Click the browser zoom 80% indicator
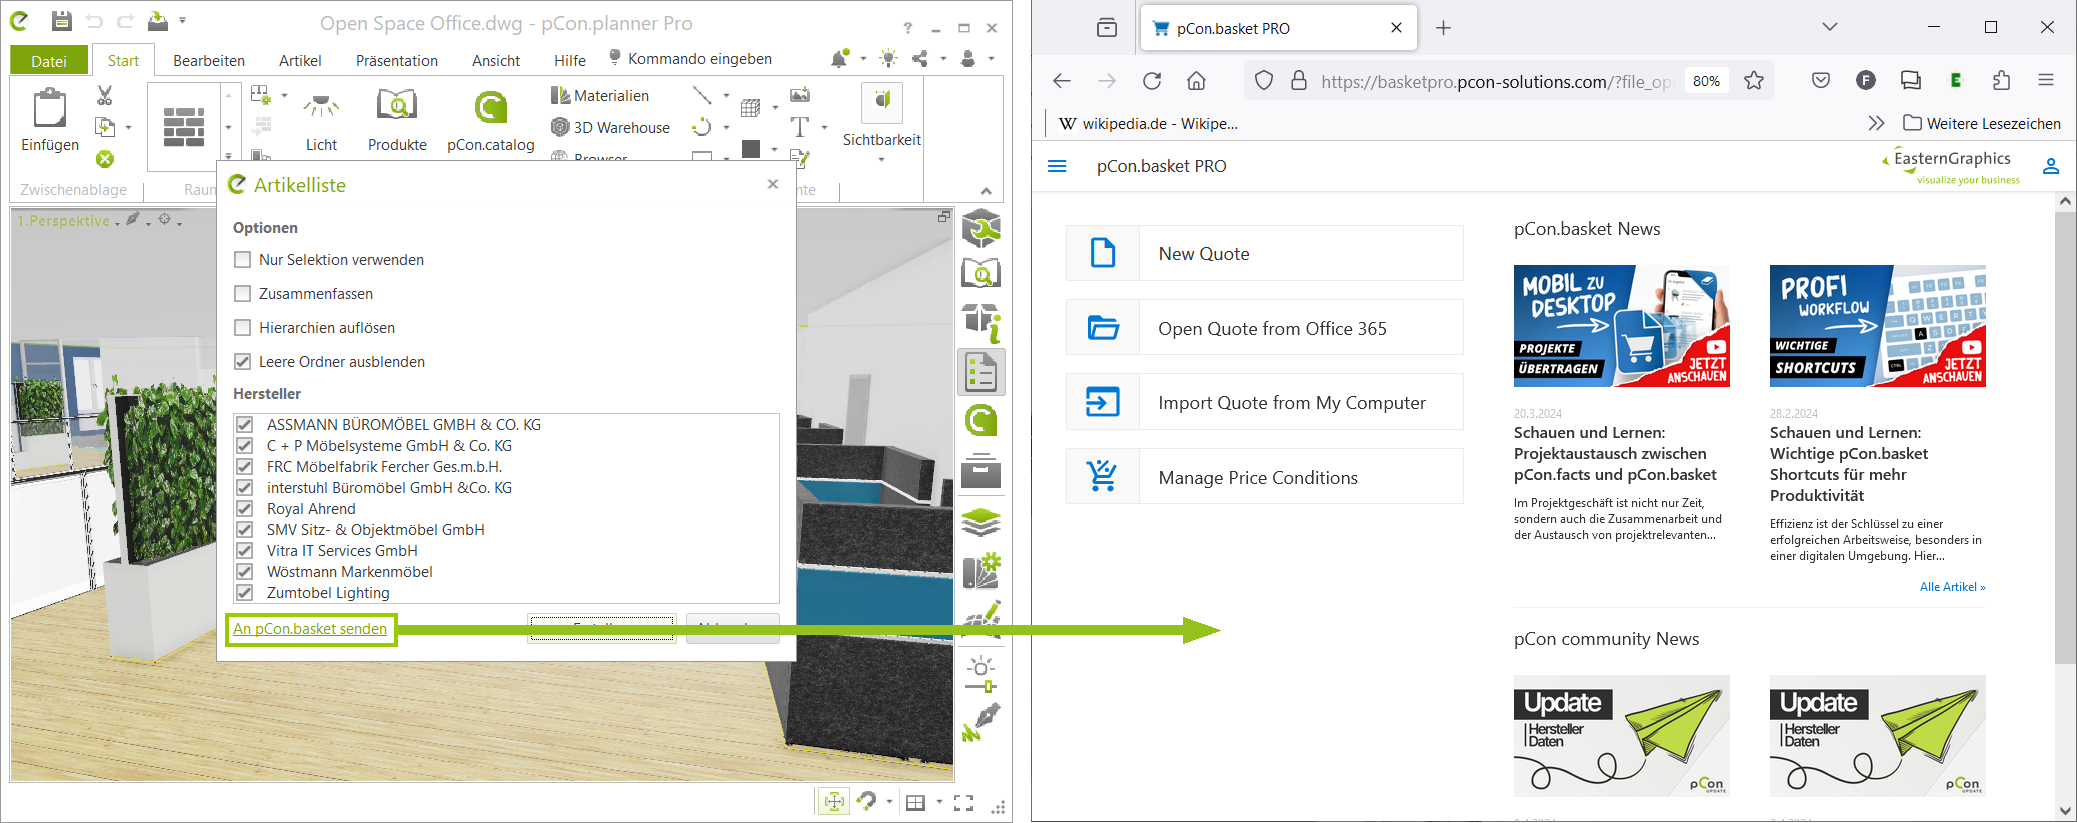The height and width of the screenshot is (823, 2077). pyautogui.click(x=1707, y=81)
